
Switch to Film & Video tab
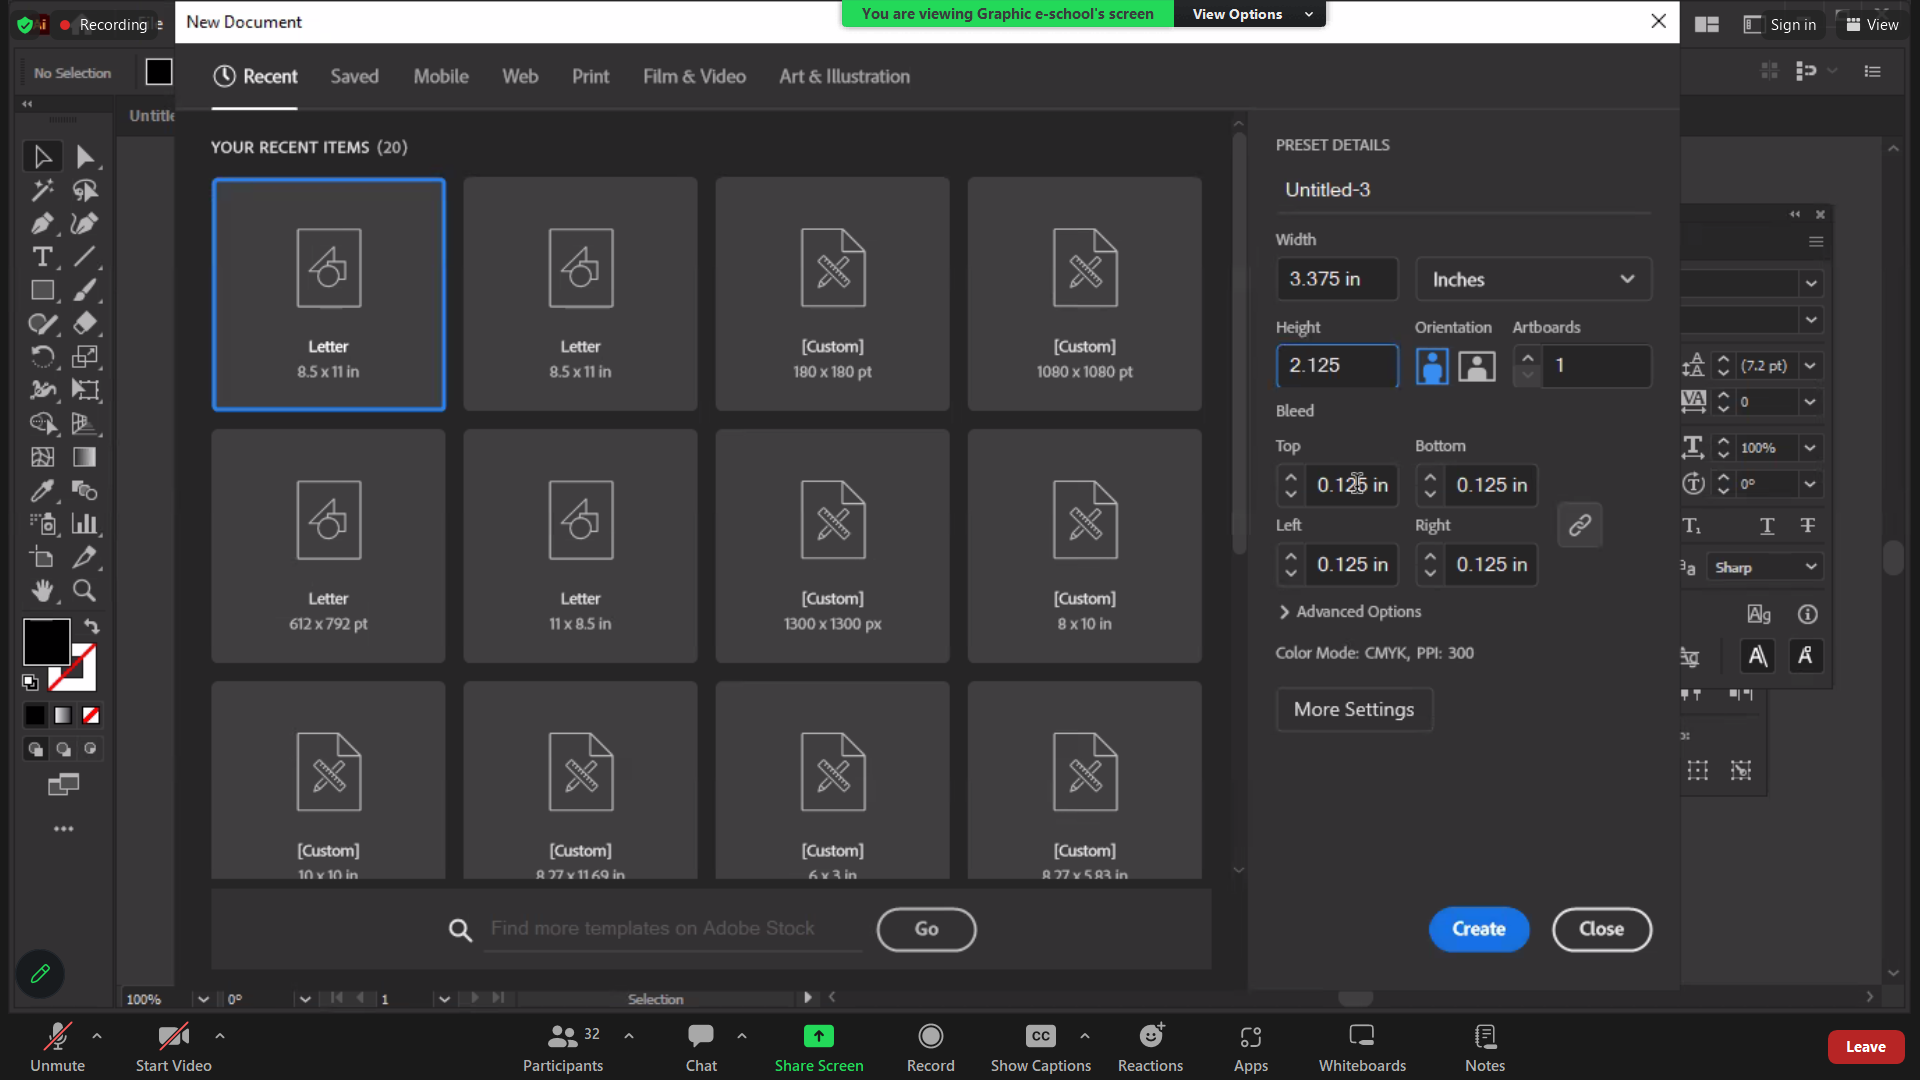694,76
